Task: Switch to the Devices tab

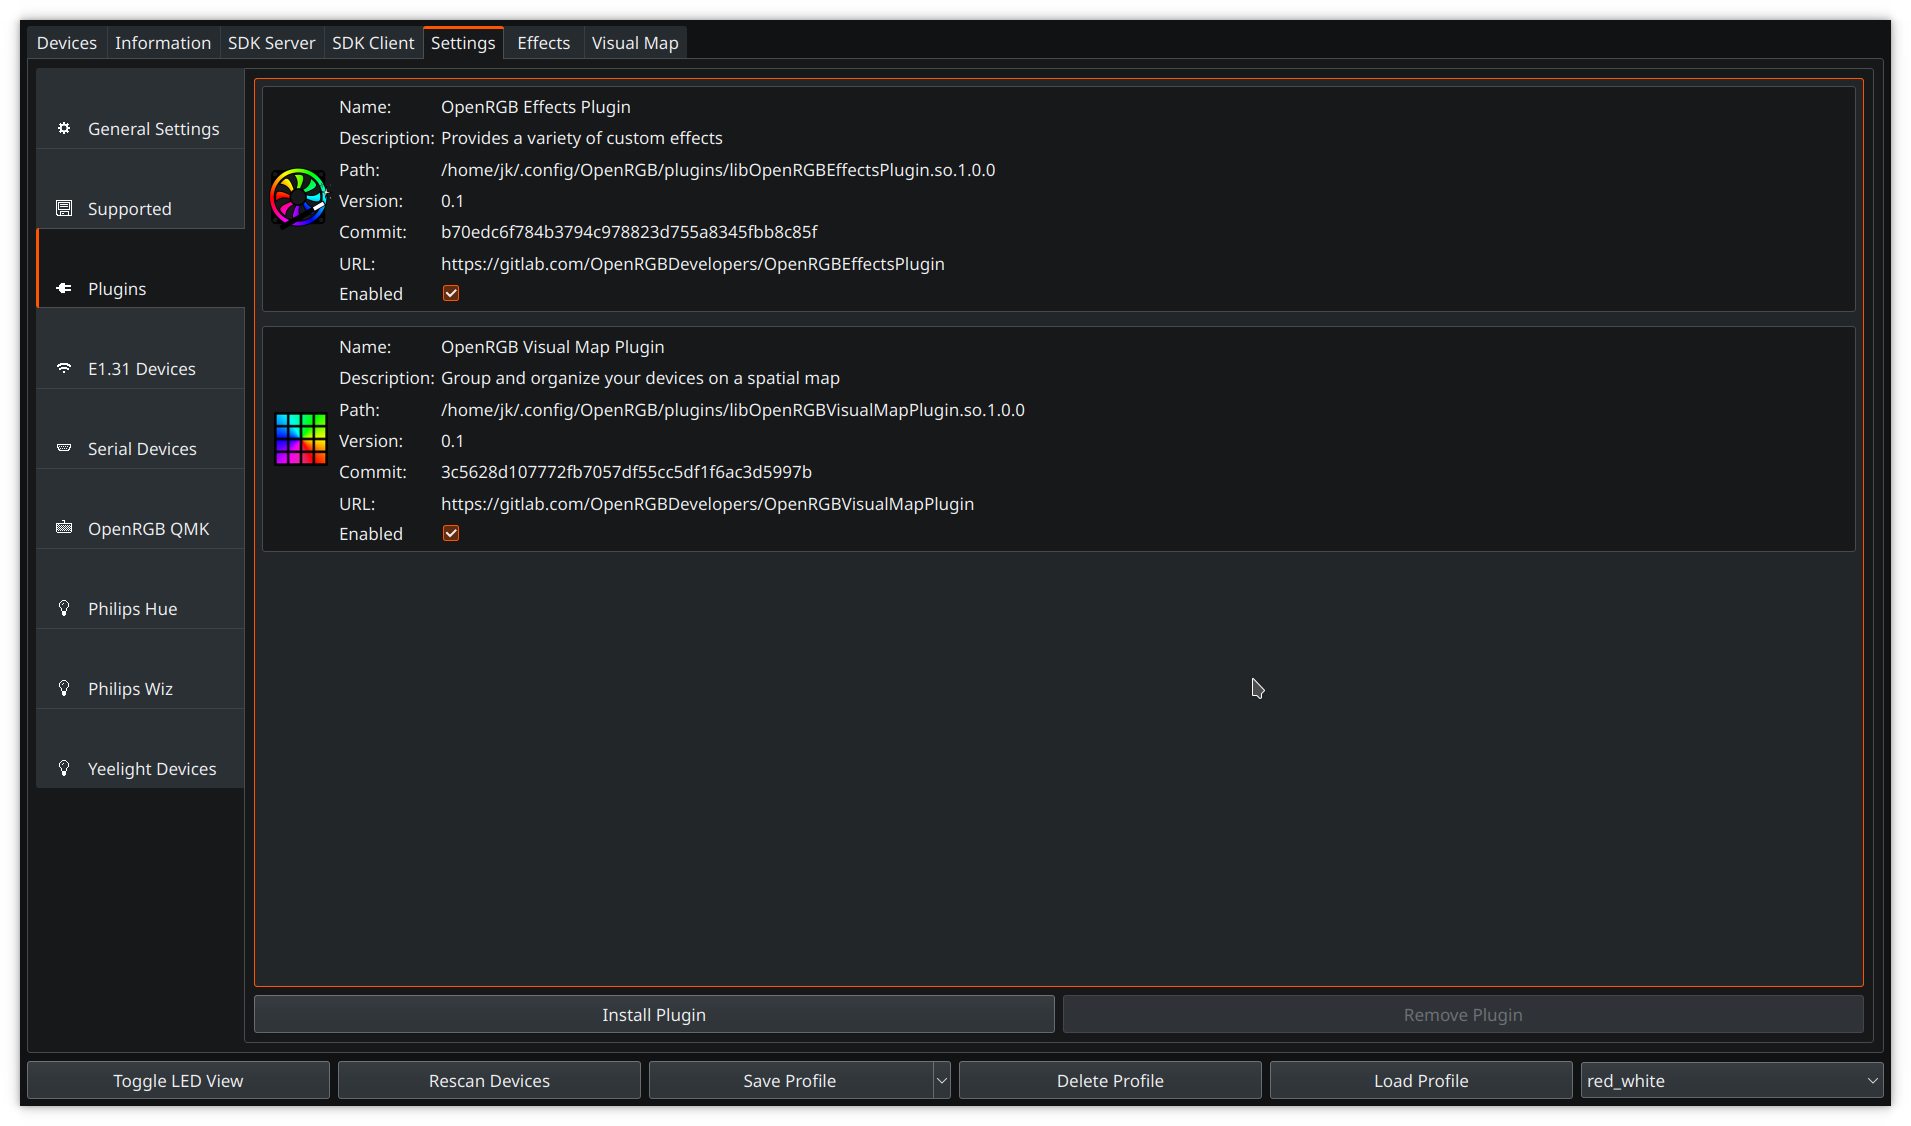Action: [x=67, y=43]
